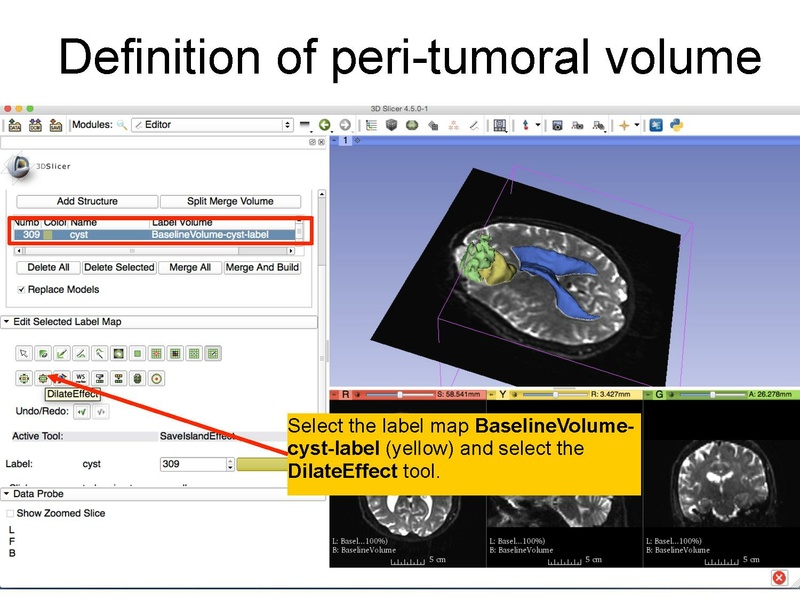The image size is (800, 600).
Task: Select the Paint tool in the Editor toolbar
Action: [44, 352]
